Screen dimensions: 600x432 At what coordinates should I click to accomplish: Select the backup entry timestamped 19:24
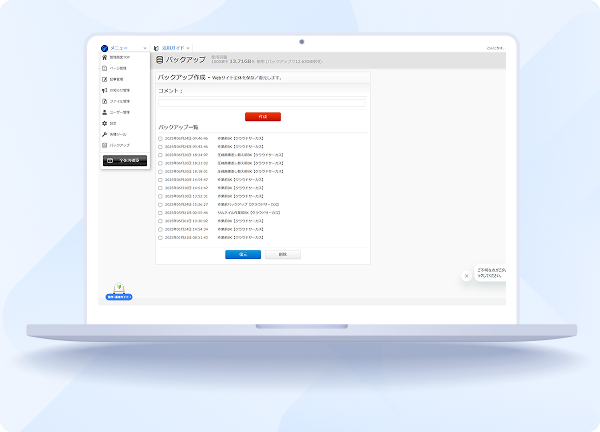[x=160, y=155]
